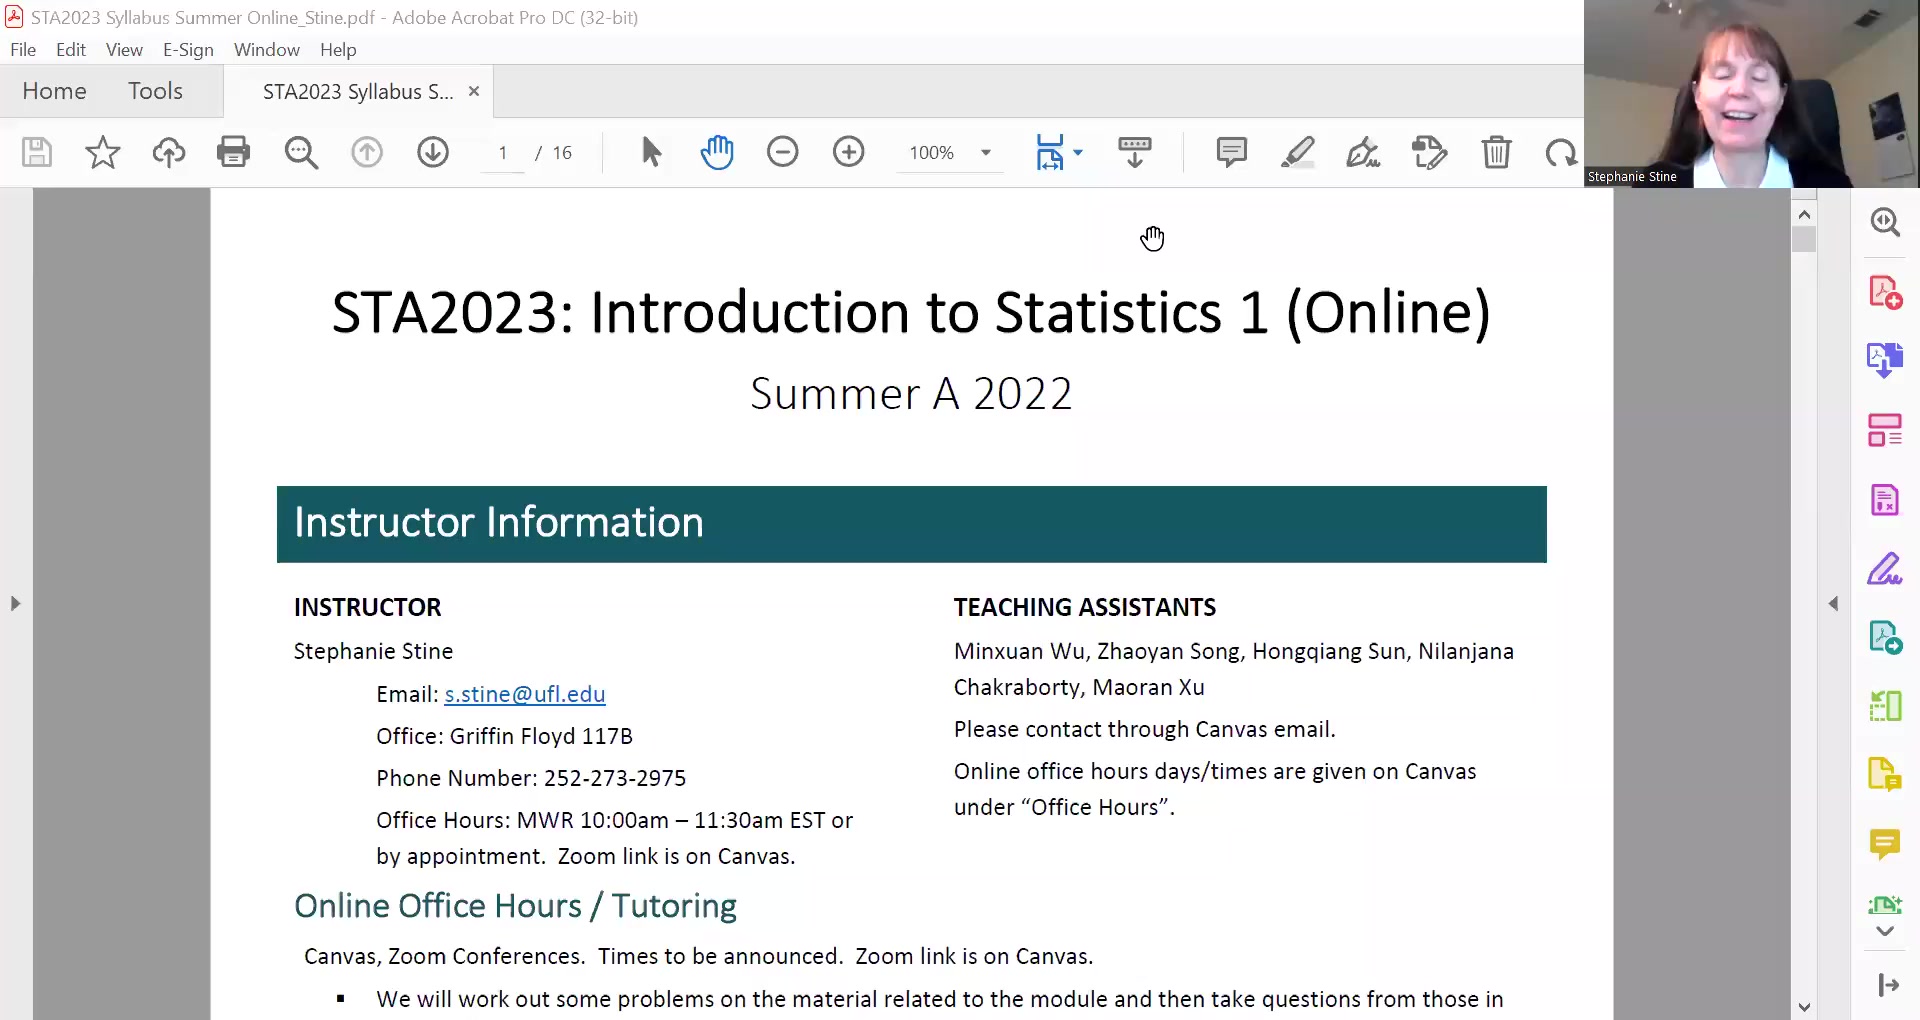Click the Zoom in icon
Screen dimensions: 1920x1020
pos(848,152)
